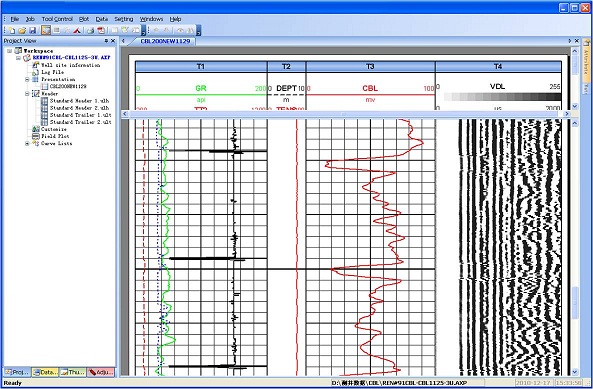
Task: Open the Data tab at panel bottom
Action: point(45,372)
